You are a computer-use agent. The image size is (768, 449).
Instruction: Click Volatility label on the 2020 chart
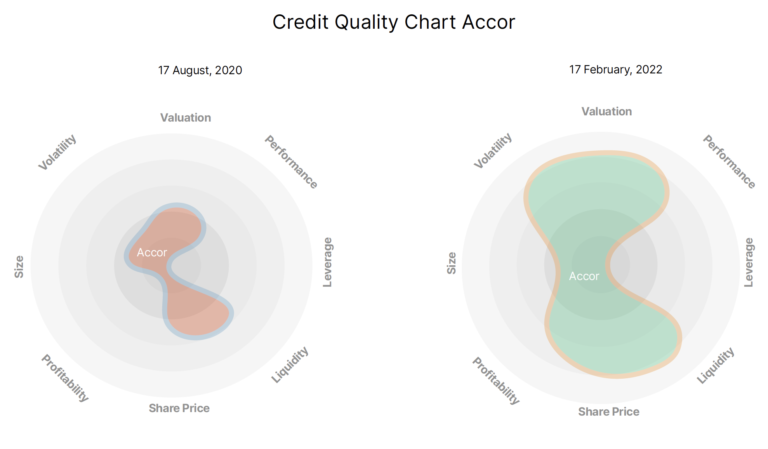coord(58,152)
